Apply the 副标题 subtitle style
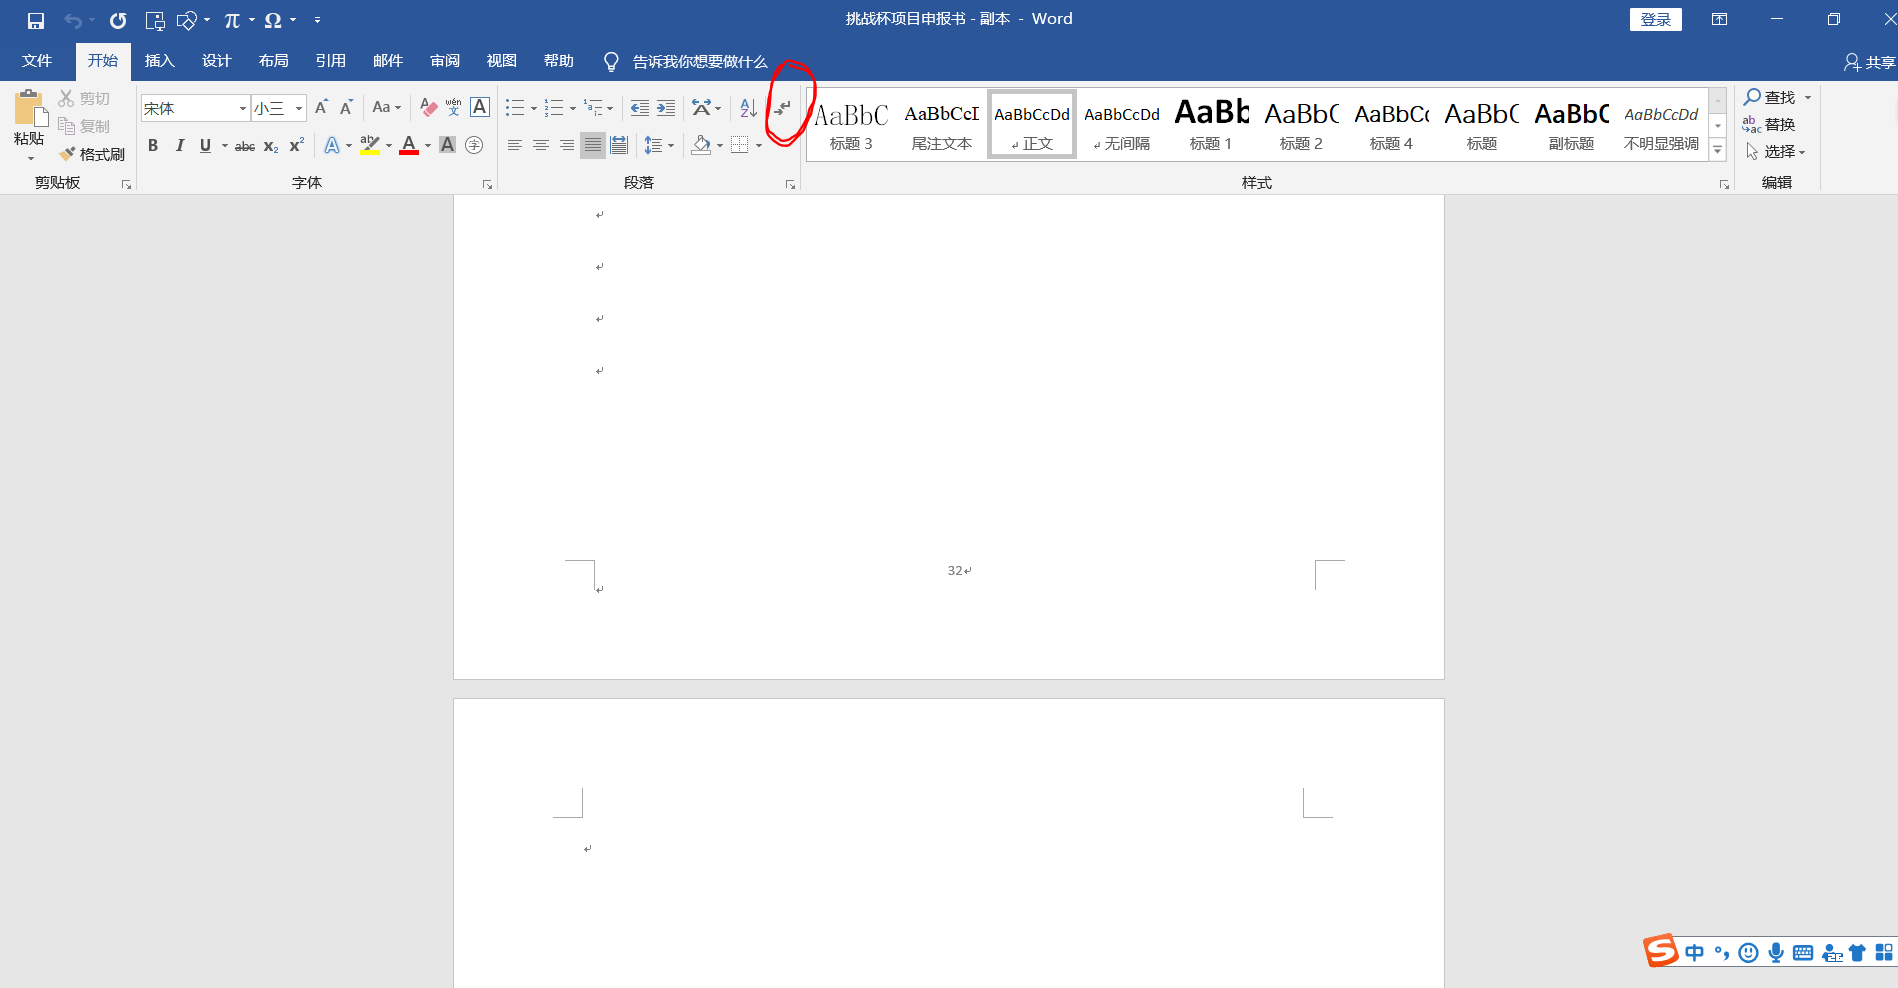Image resolution: width=1898 pixels, height=988 pixels. coord(1571,124)
